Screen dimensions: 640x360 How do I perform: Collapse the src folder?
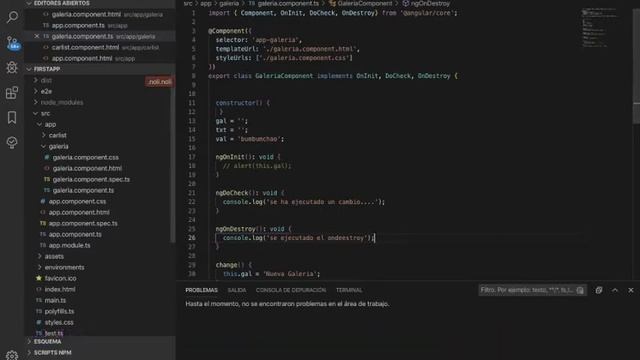[45, 113]
